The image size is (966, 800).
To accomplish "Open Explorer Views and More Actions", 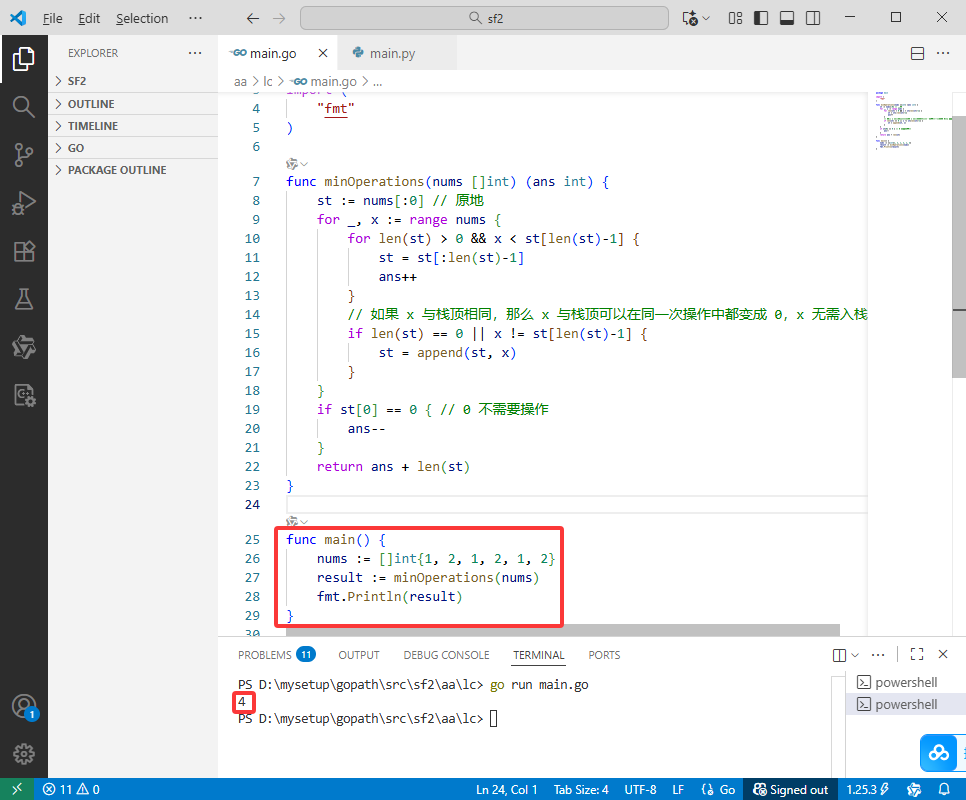I will pos(195,53).
